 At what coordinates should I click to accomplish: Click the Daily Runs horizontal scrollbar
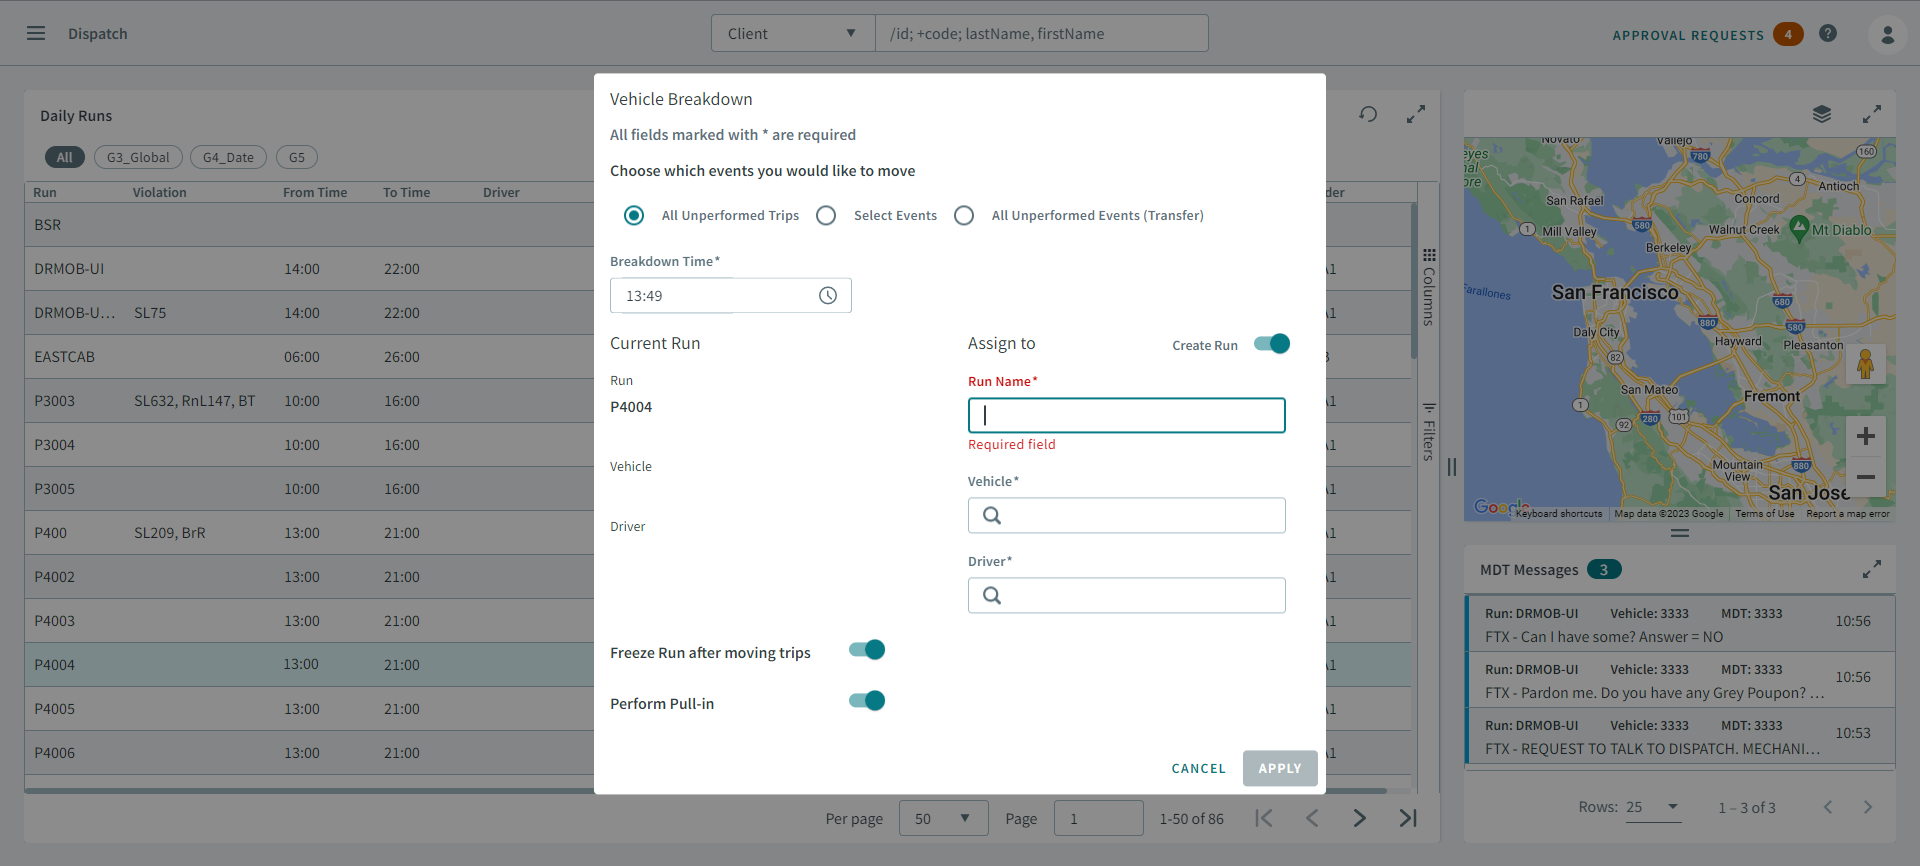coord(705,791)
